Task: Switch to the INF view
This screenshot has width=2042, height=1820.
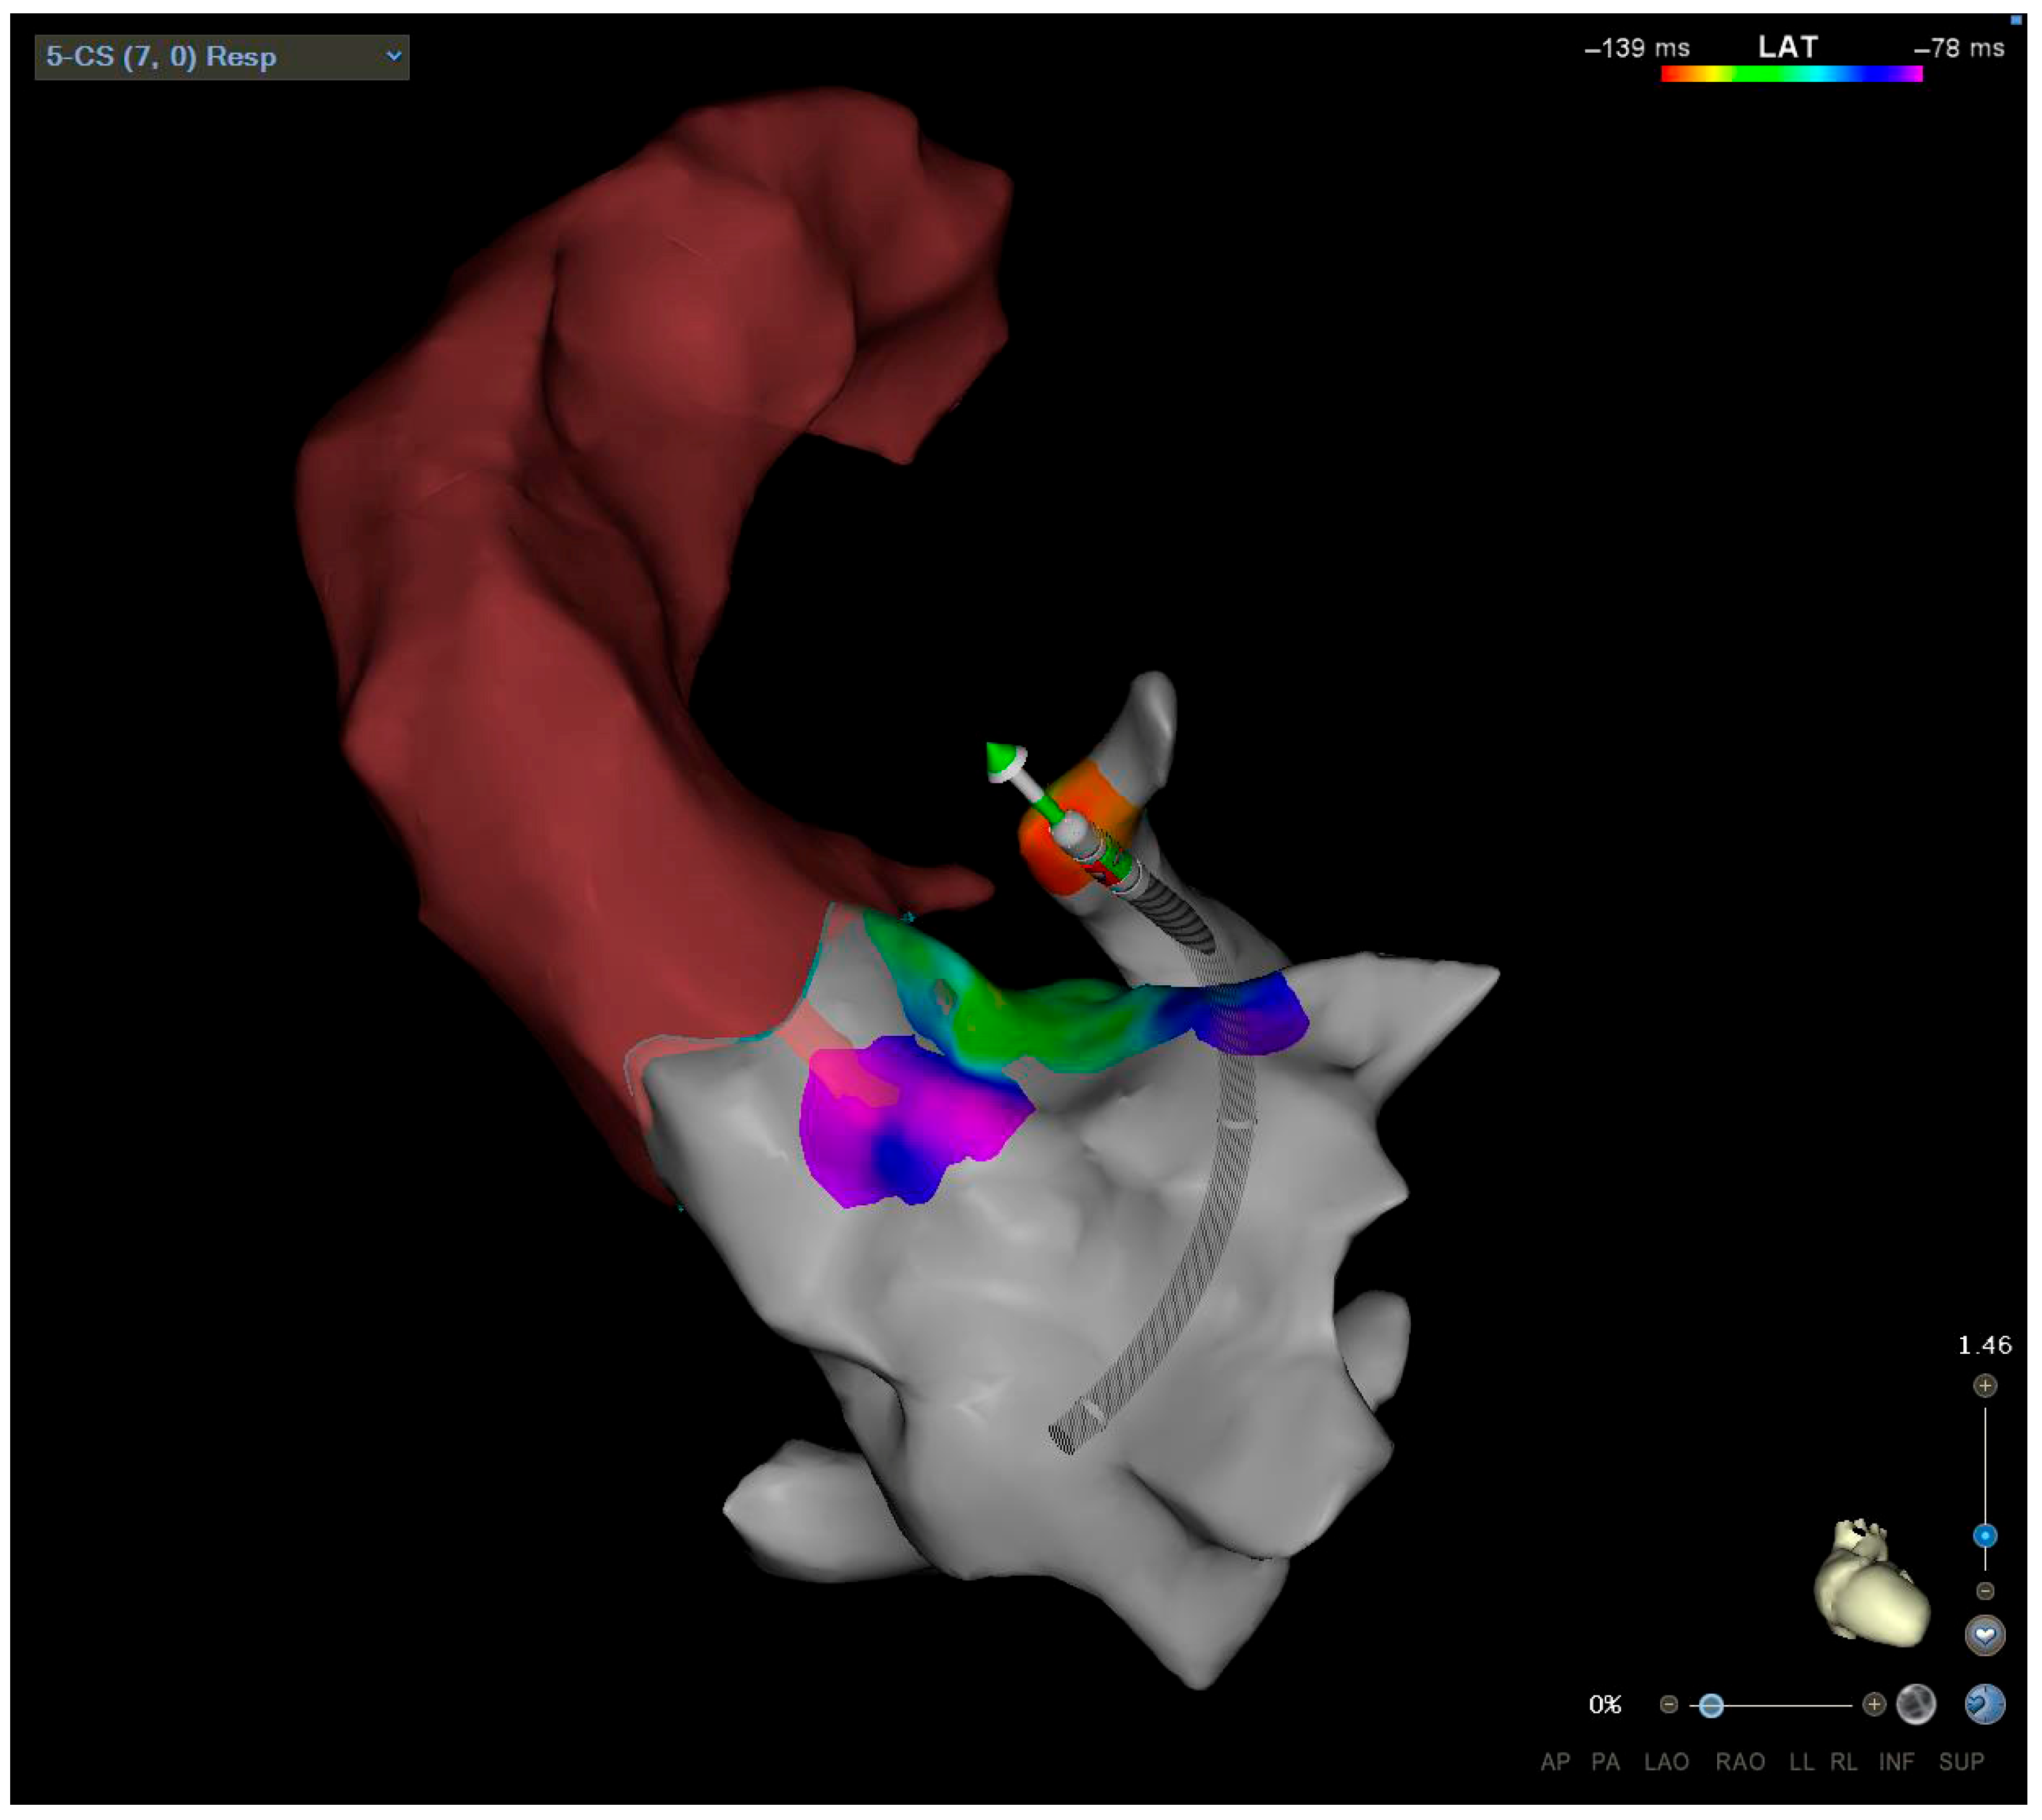Action: click(x=1896, y=1762)
